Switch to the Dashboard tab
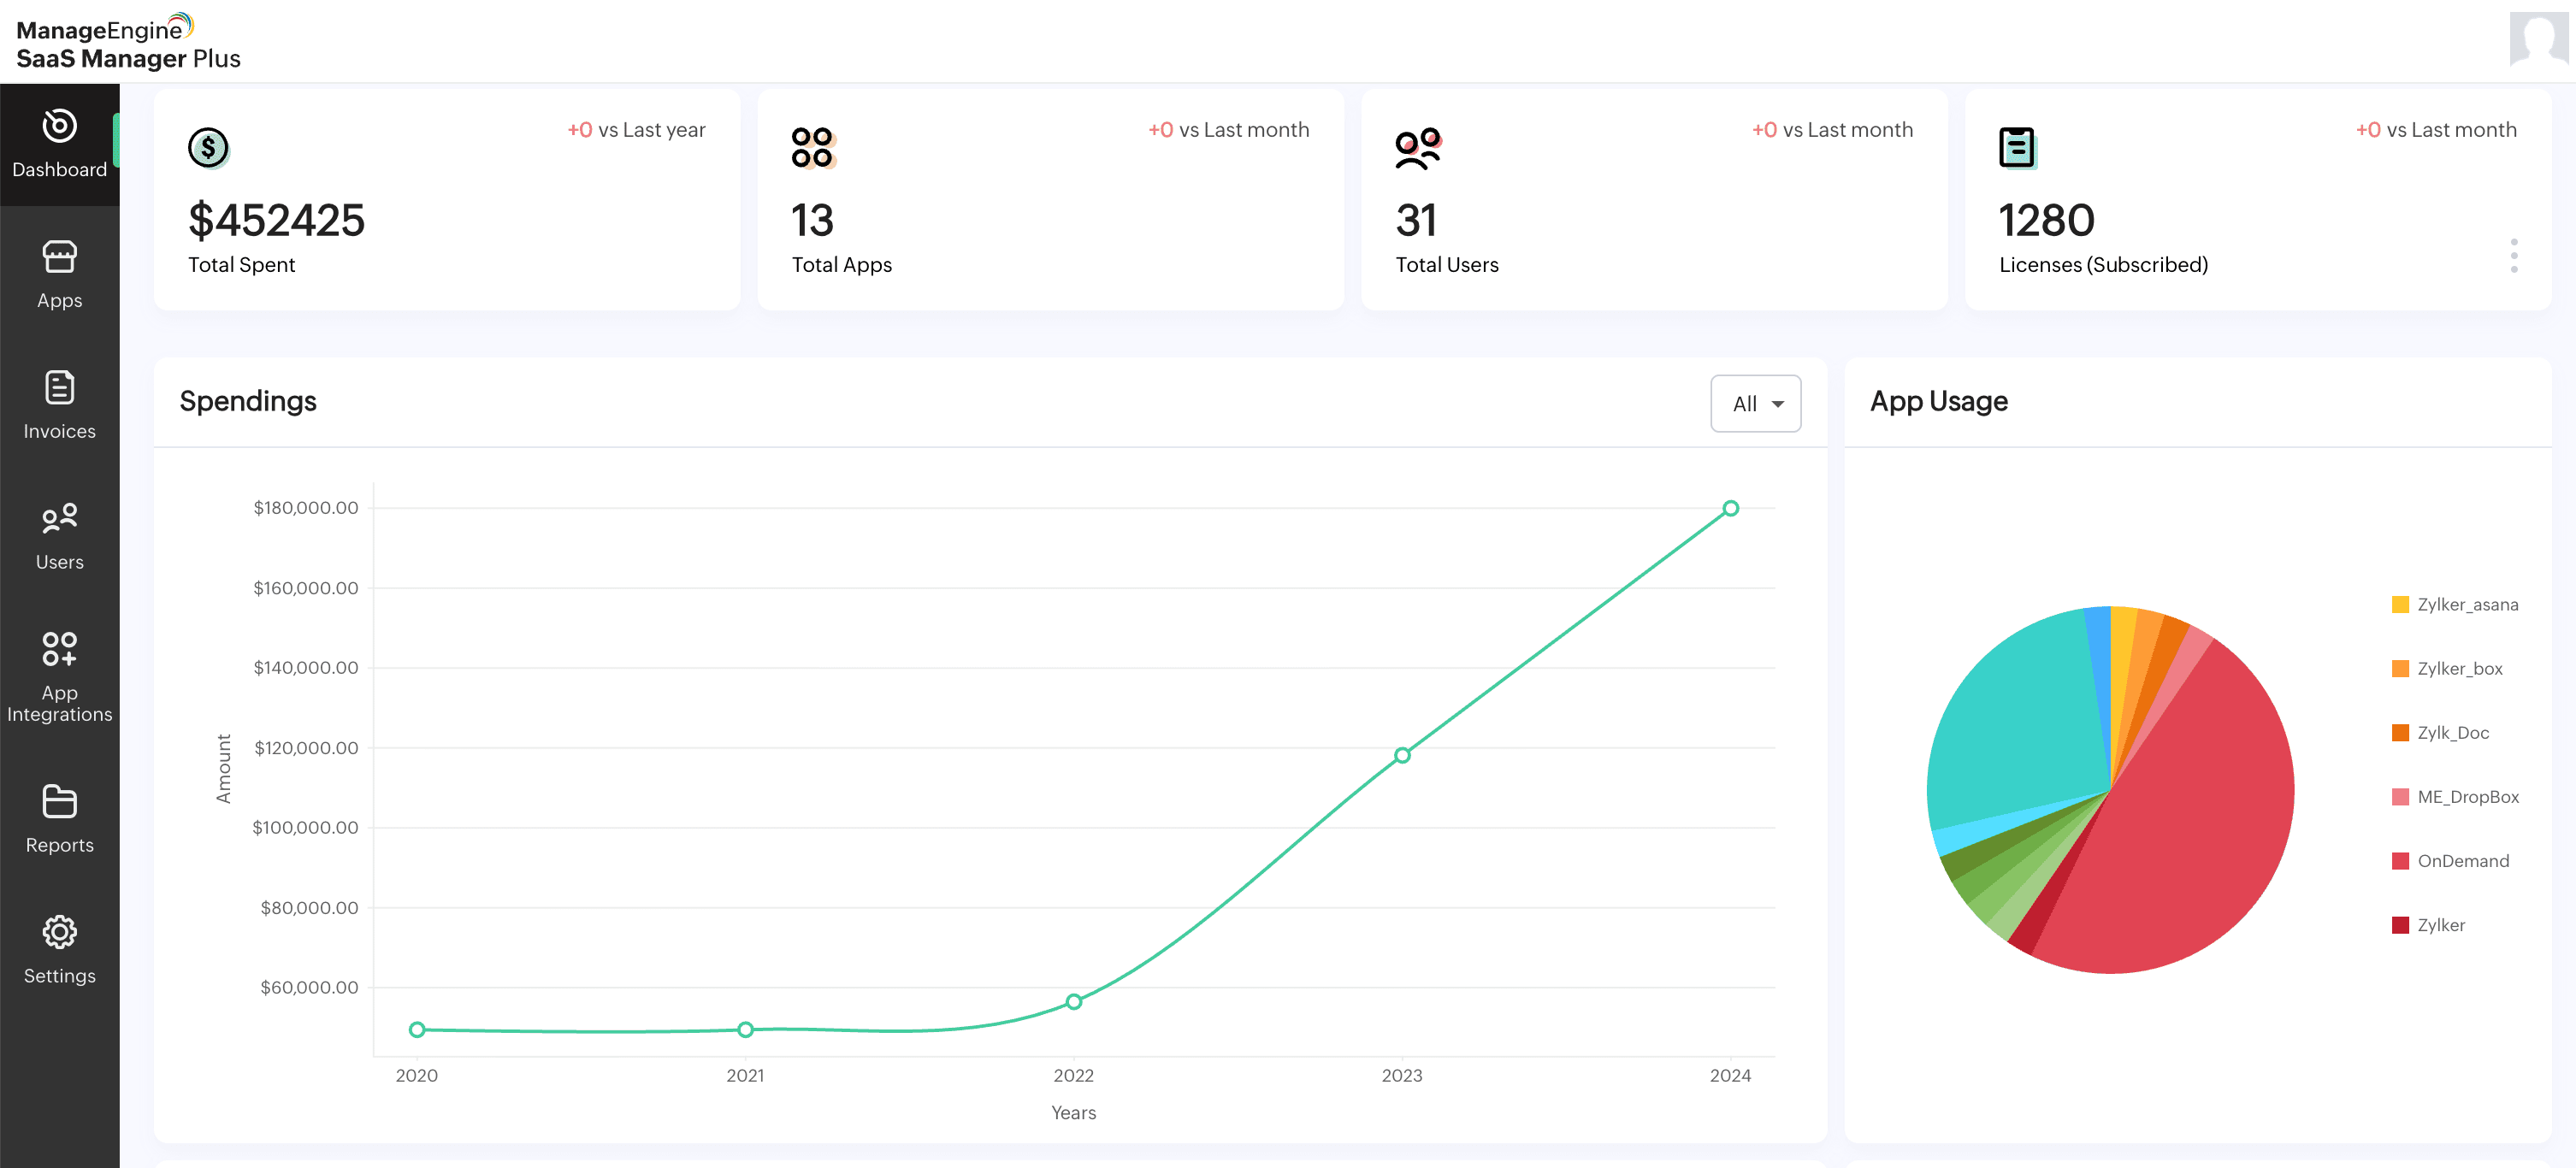 59,143
